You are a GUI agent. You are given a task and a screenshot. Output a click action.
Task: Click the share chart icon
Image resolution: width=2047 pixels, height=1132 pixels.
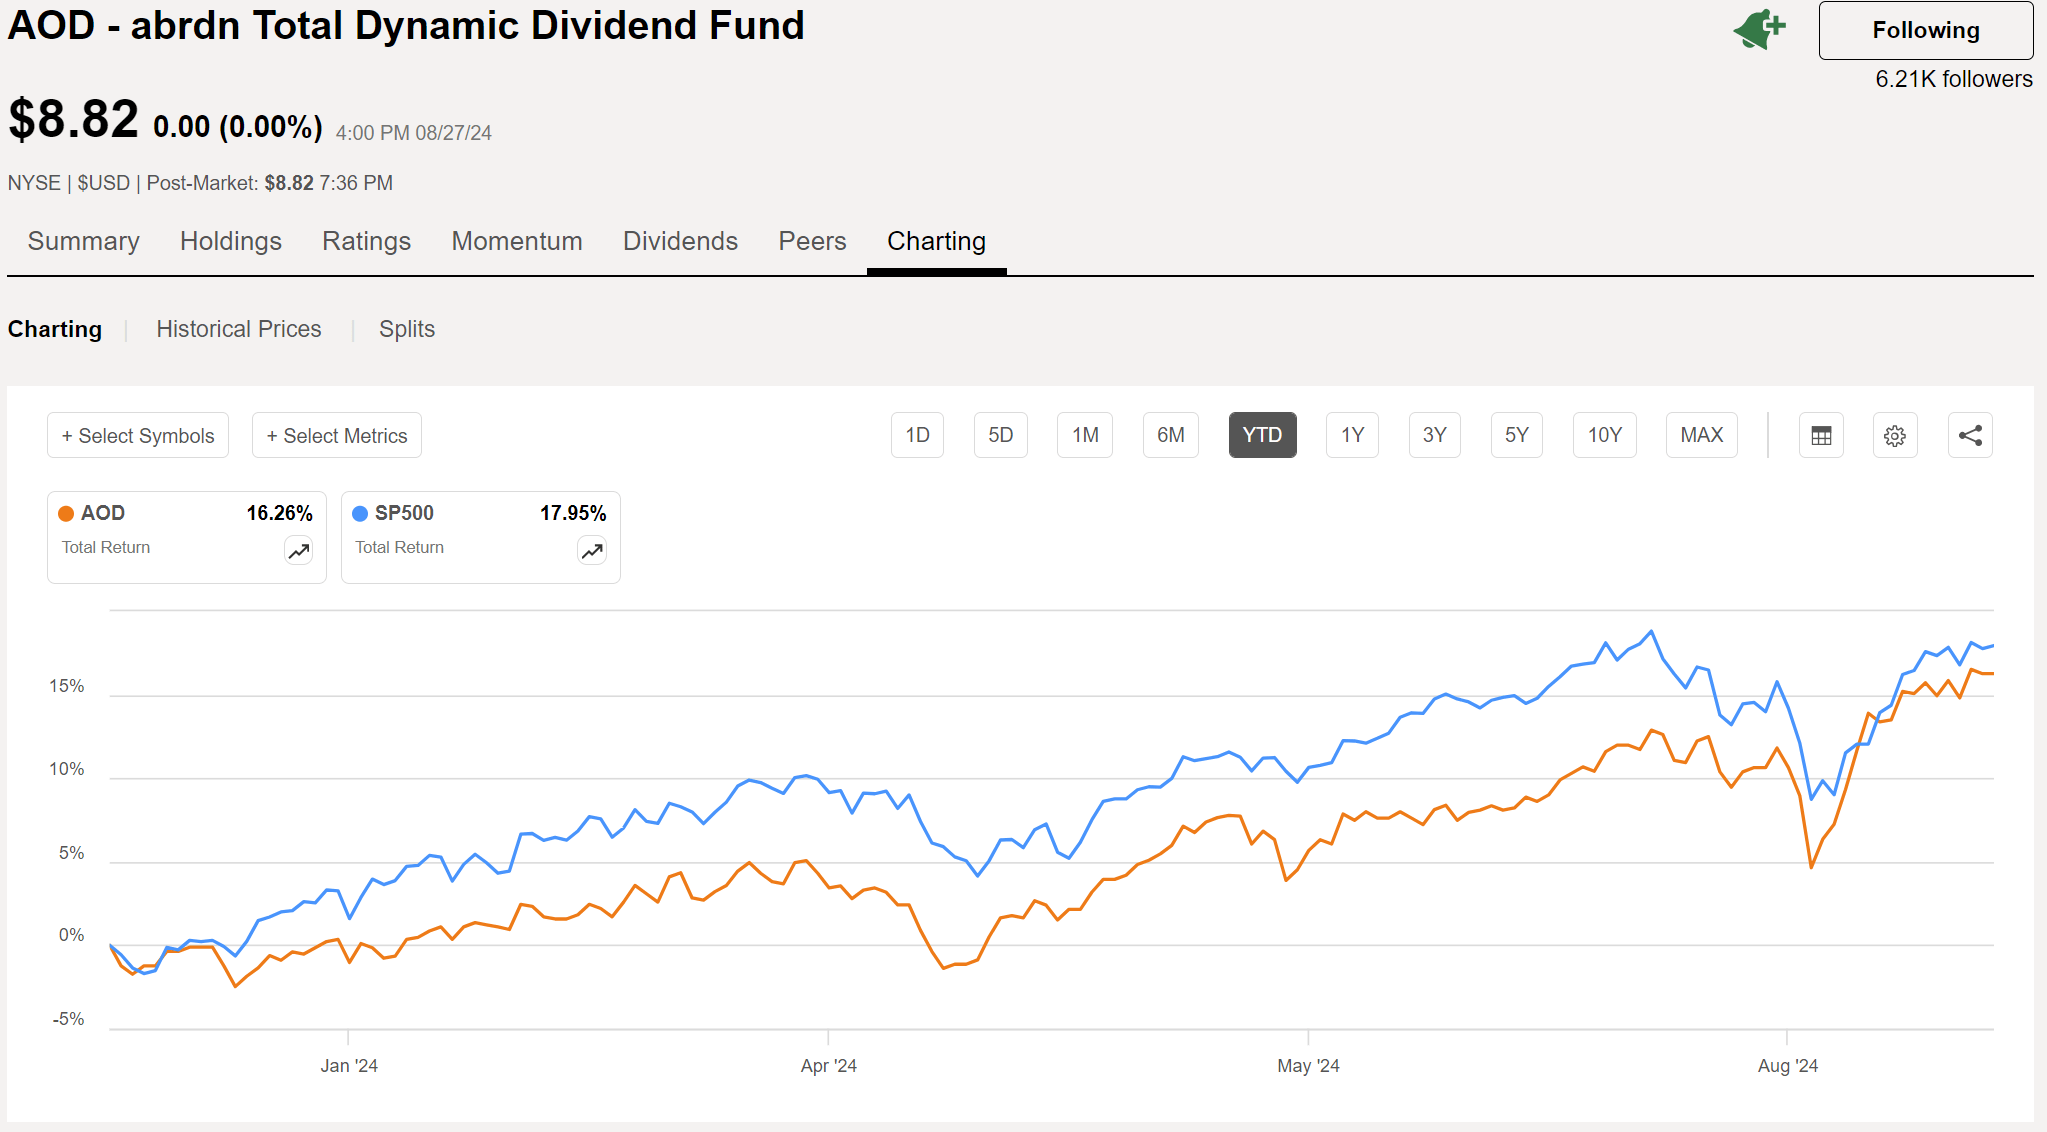coord(1969,435)
